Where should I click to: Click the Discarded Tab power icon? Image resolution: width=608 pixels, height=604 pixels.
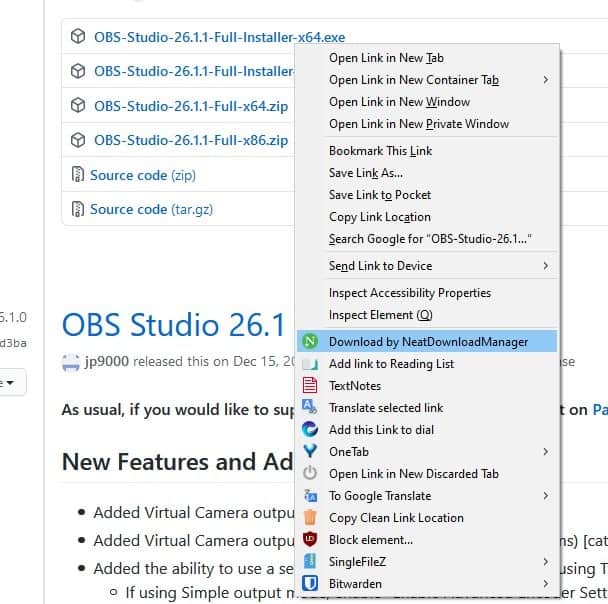(310, 473)
